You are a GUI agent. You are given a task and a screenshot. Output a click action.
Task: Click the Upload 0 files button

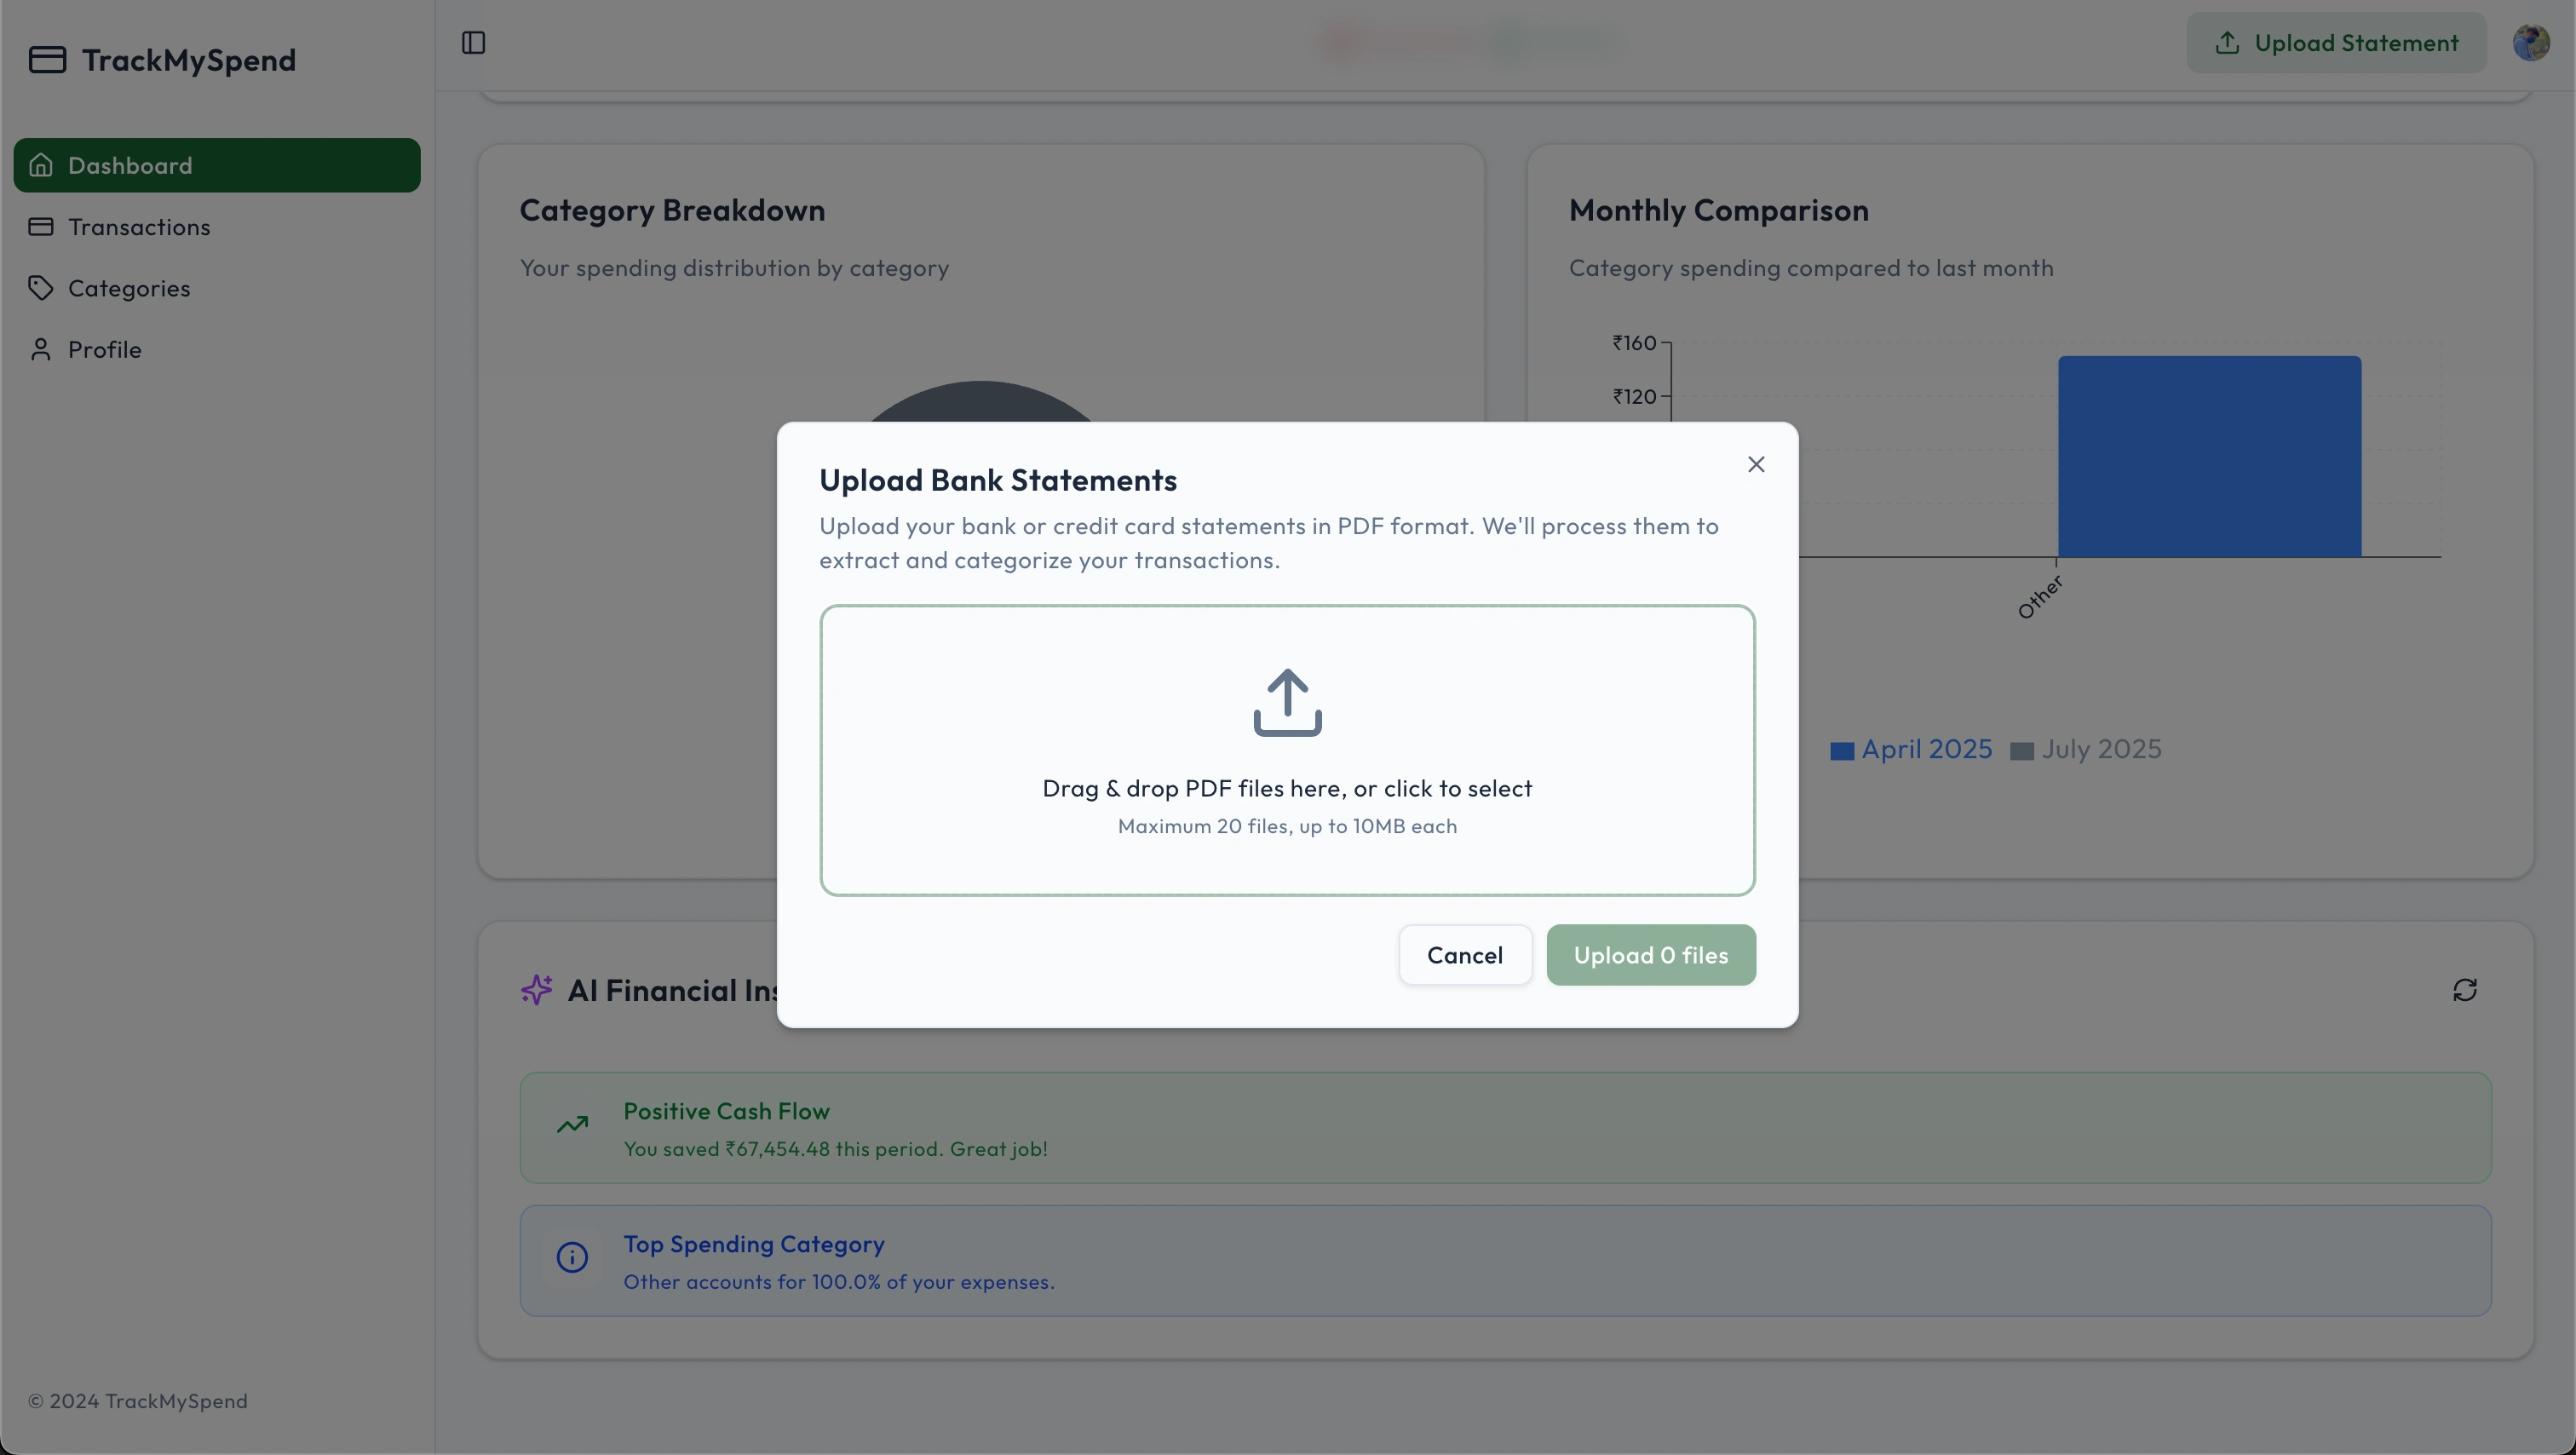(x=1650, y=955)
